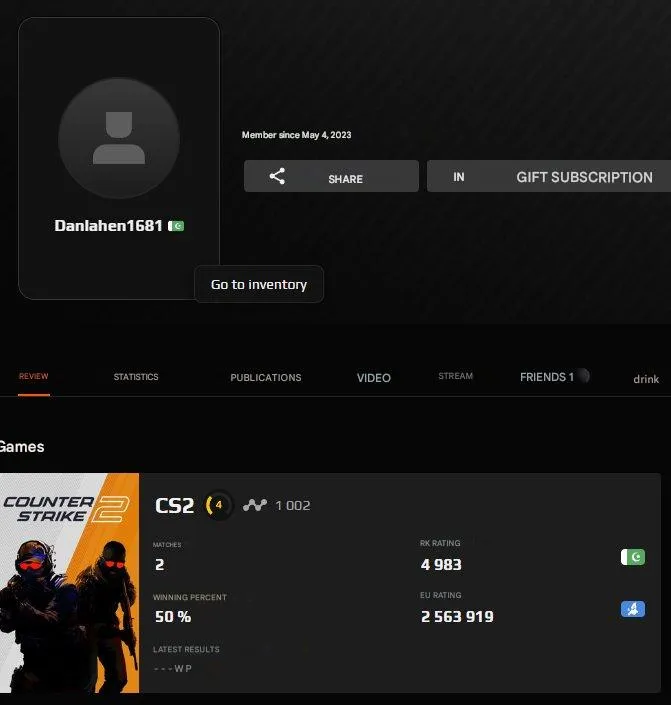Screen dimensions: 671x705
Task: Switch to the Review tab
Action: click(x=34, y=376)
